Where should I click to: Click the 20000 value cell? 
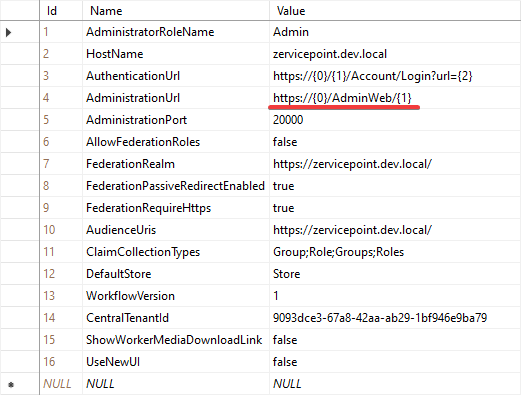coord(395,120)
